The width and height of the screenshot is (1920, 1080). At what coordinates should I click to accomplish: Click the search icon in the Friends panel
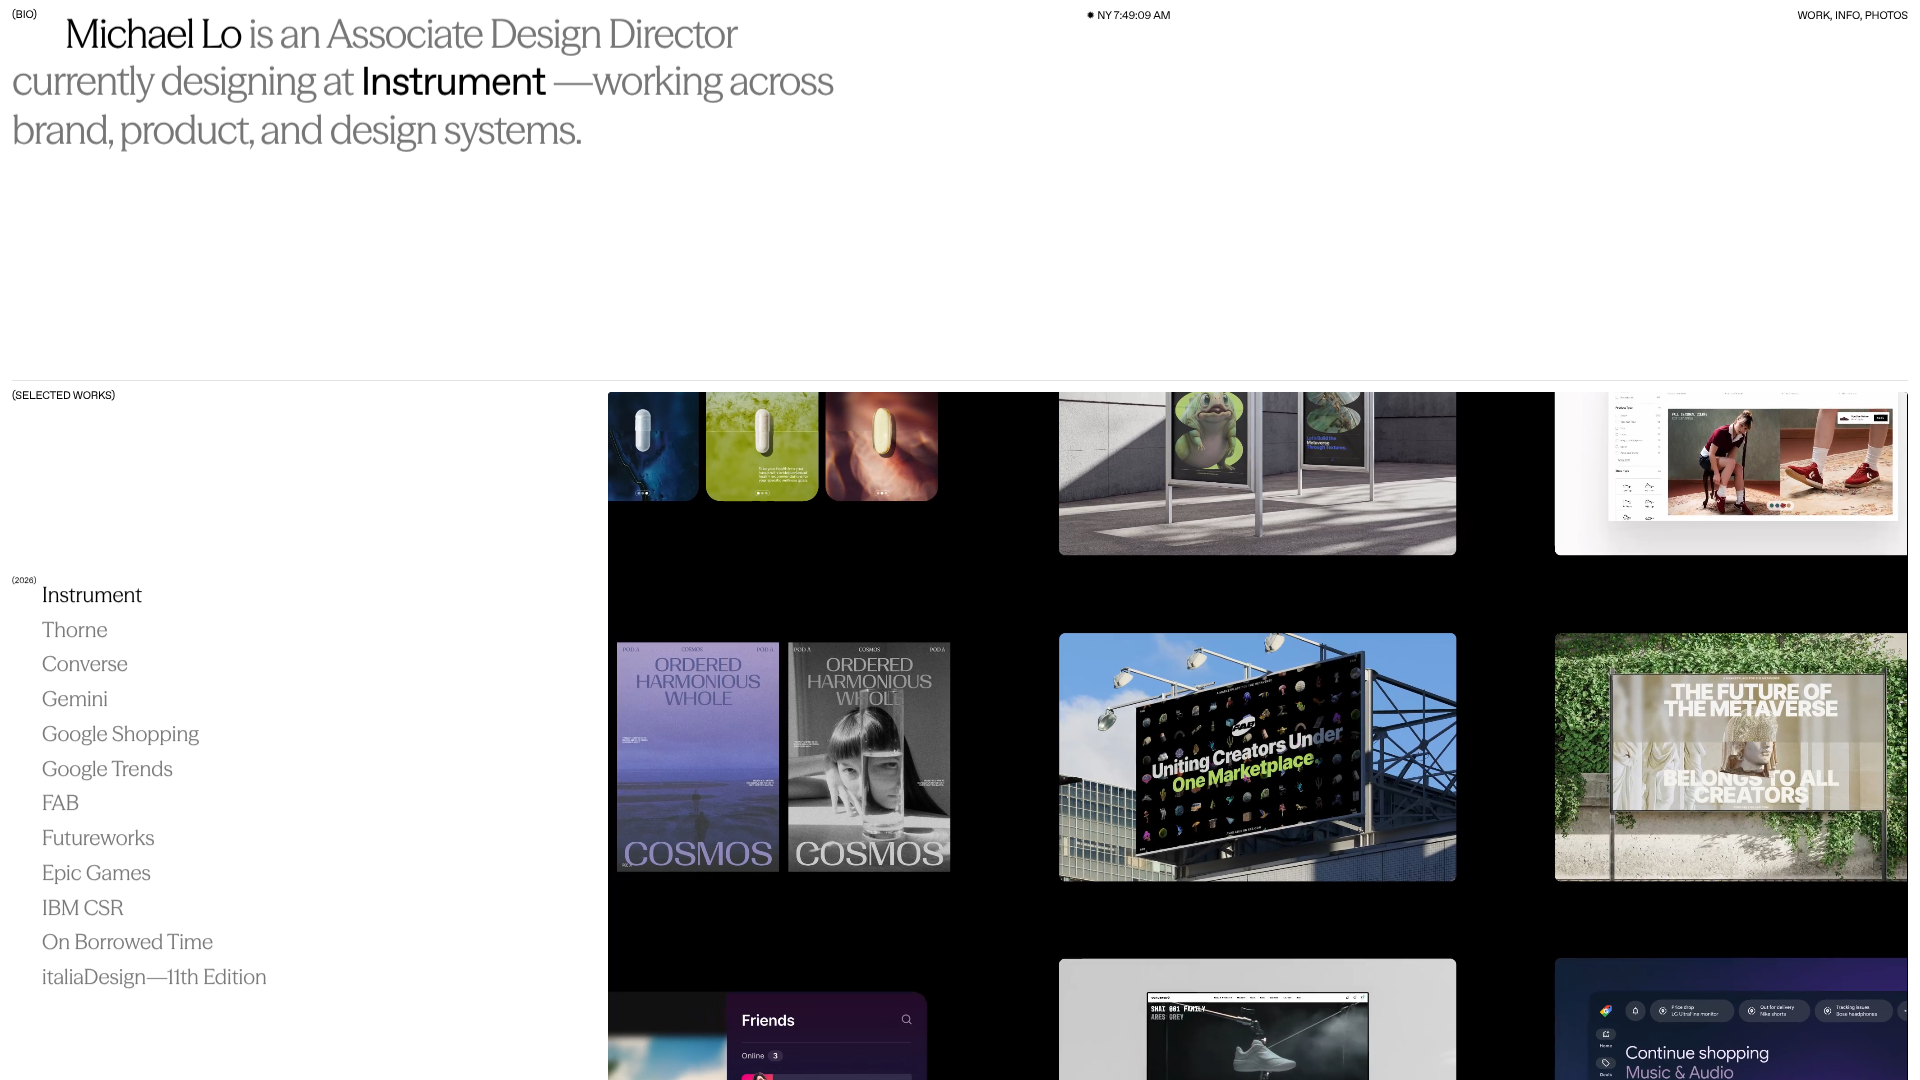tap(907, 1020)
